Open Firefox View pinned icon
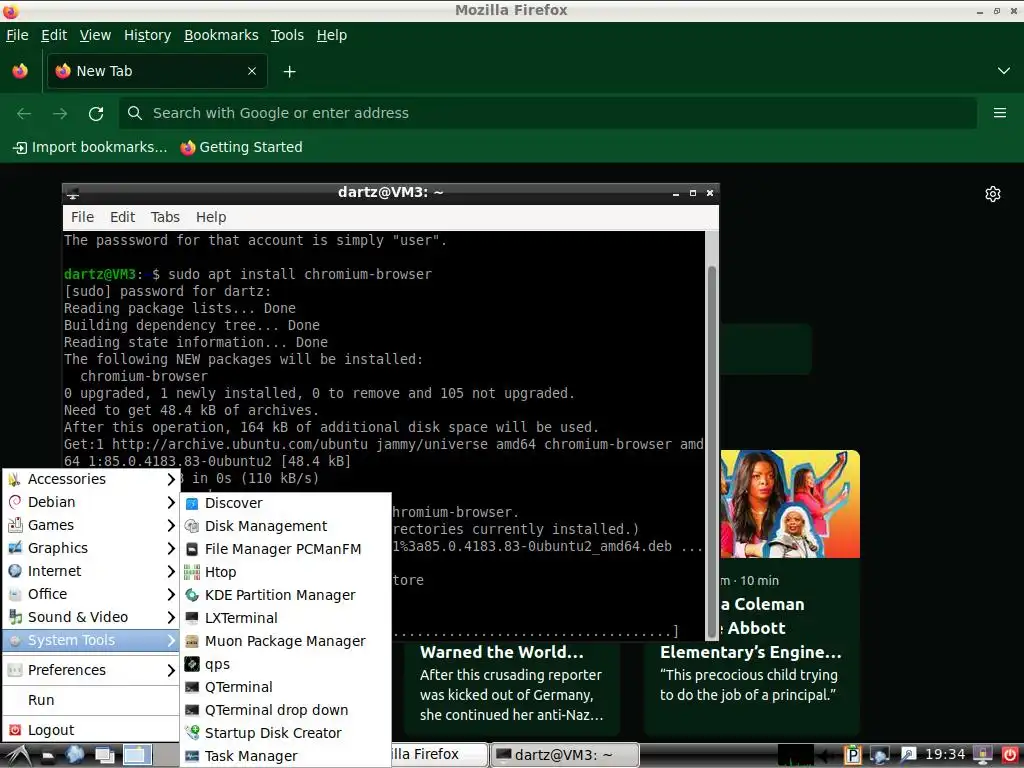This screenshot has width=1024, height=768. (20, 71)
